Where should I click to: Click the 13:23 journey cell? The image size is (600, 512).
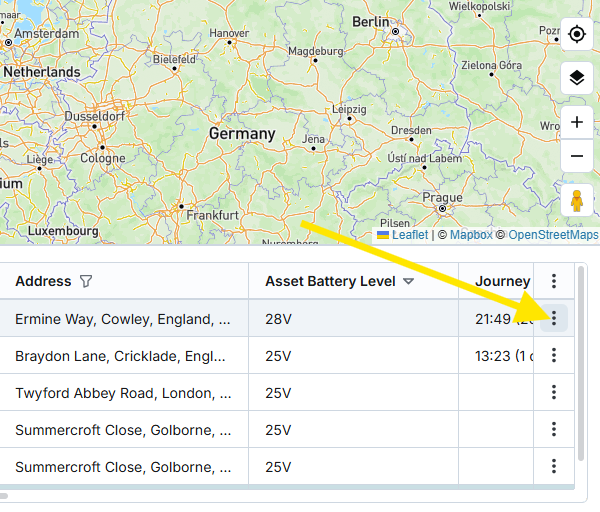click(497, 355)
